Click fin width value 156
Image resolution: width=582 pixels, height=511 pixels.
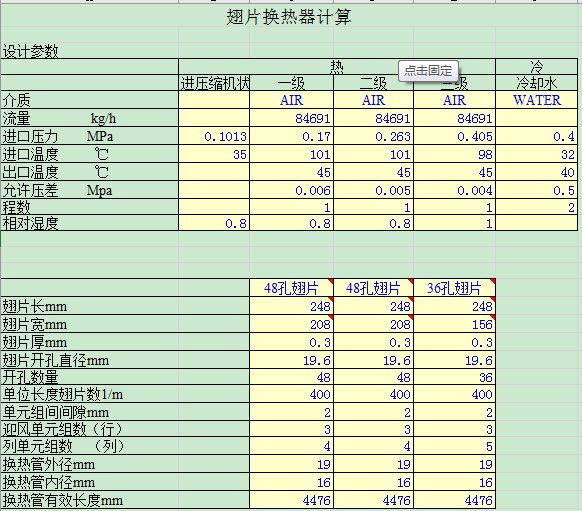point(455,324)
